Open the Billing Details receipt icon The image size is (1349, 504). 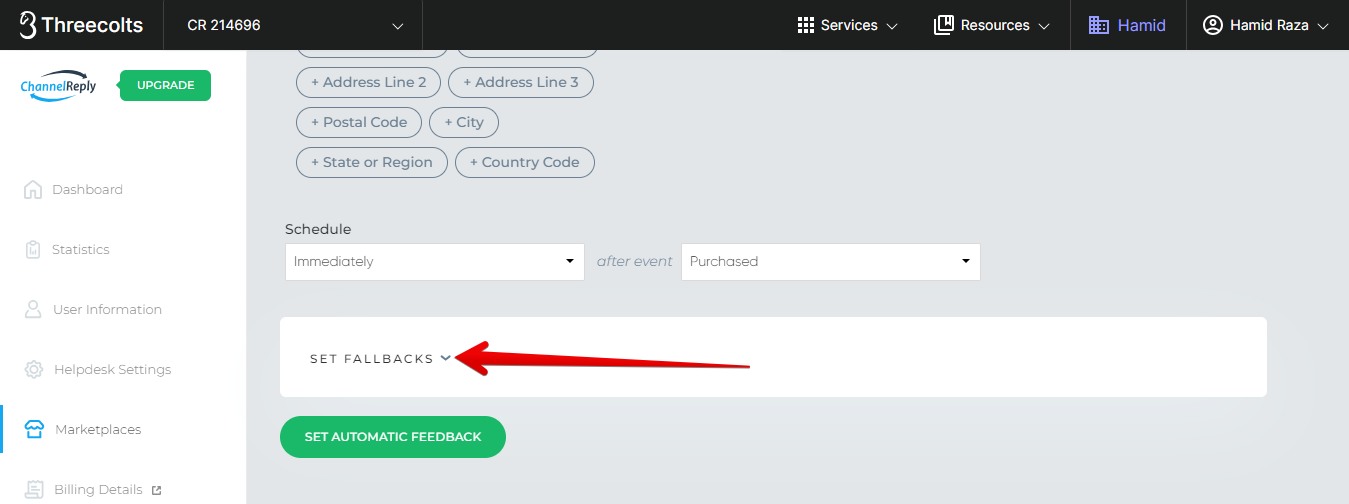pos(34,489)
